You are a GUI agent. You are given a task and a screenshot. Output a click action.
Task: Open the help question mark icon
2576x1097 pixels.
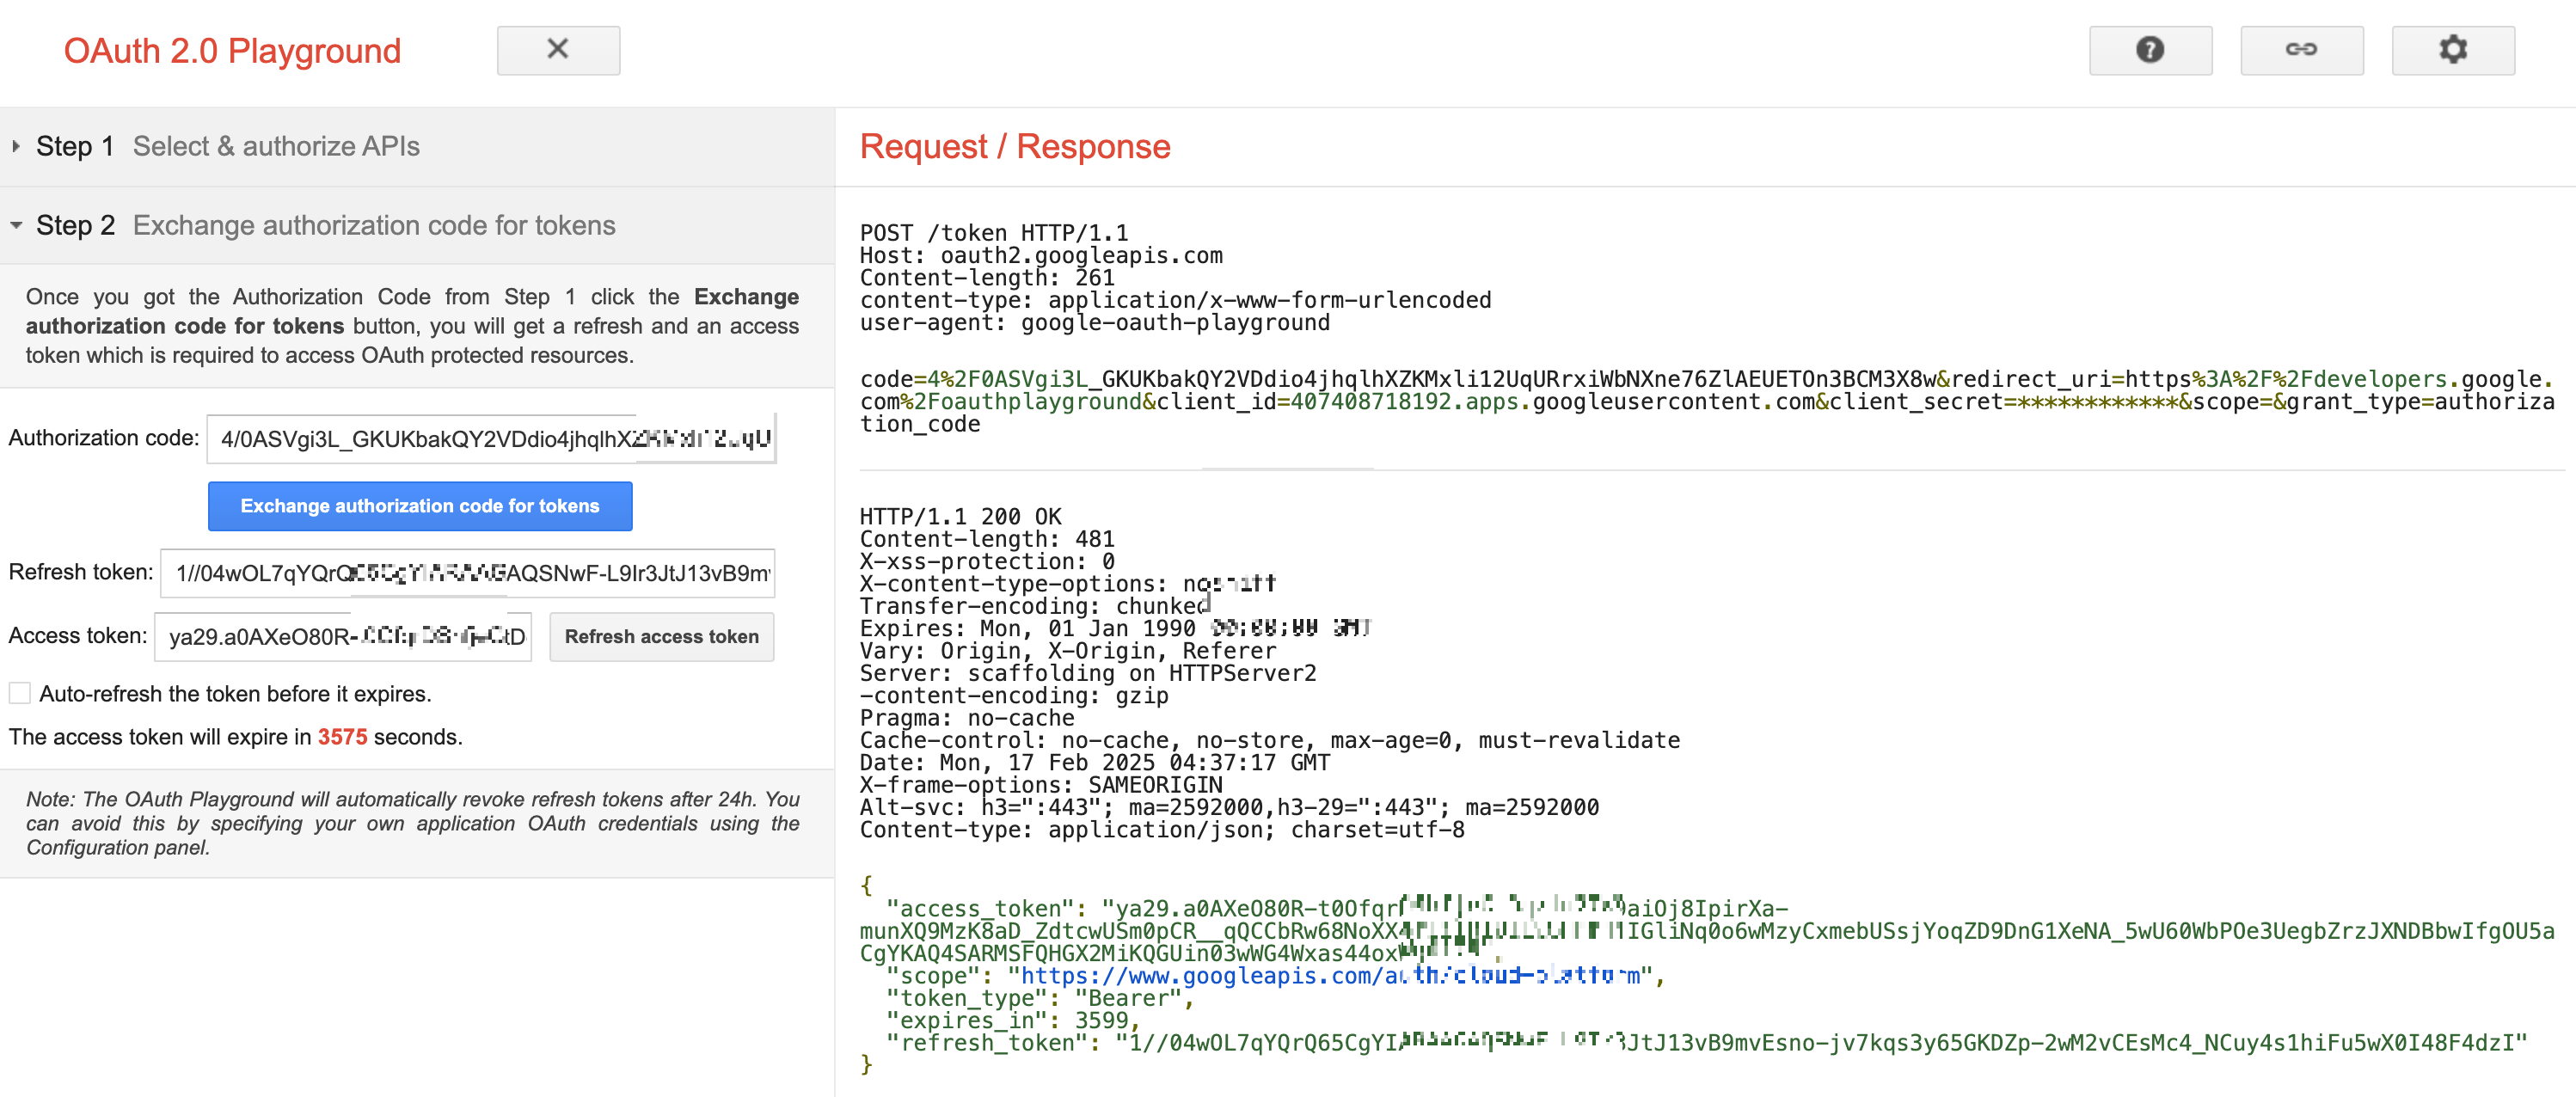[x=2150, y=49]
